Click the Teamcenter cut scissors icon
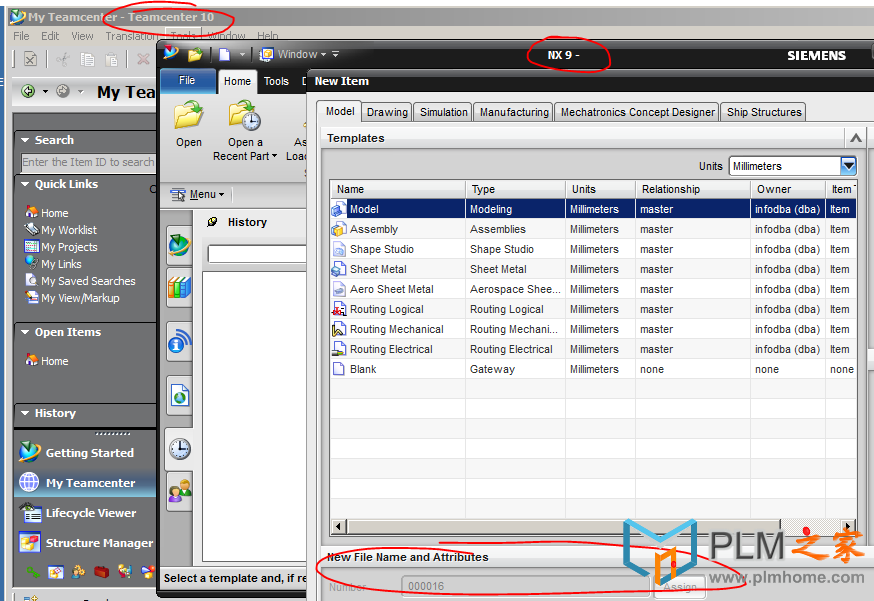This screenshot has width=874, height=601. (x=62, y=59)
